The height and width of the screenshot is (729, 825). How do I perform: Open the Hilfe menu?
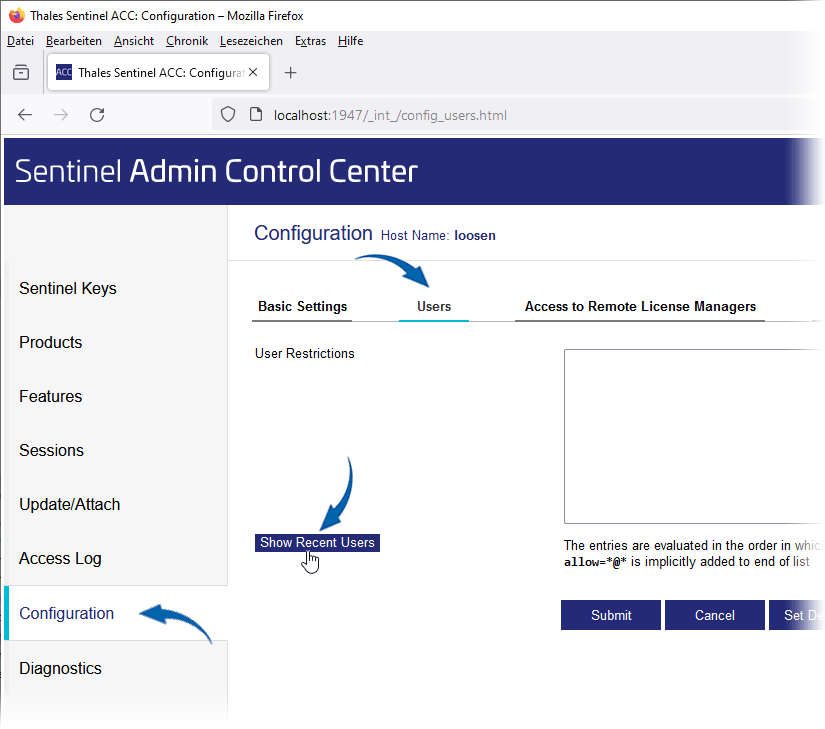coord(350,40)
